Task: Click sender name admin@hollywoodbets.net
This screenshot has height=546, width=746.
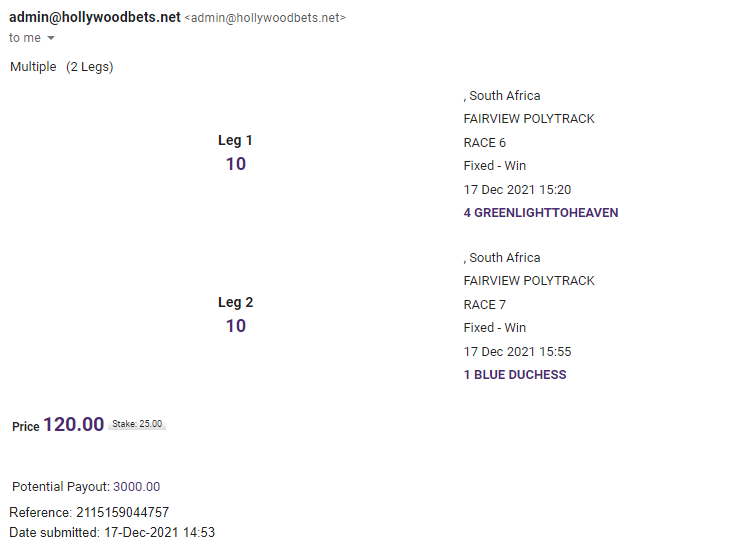Action: pos(95,18)
